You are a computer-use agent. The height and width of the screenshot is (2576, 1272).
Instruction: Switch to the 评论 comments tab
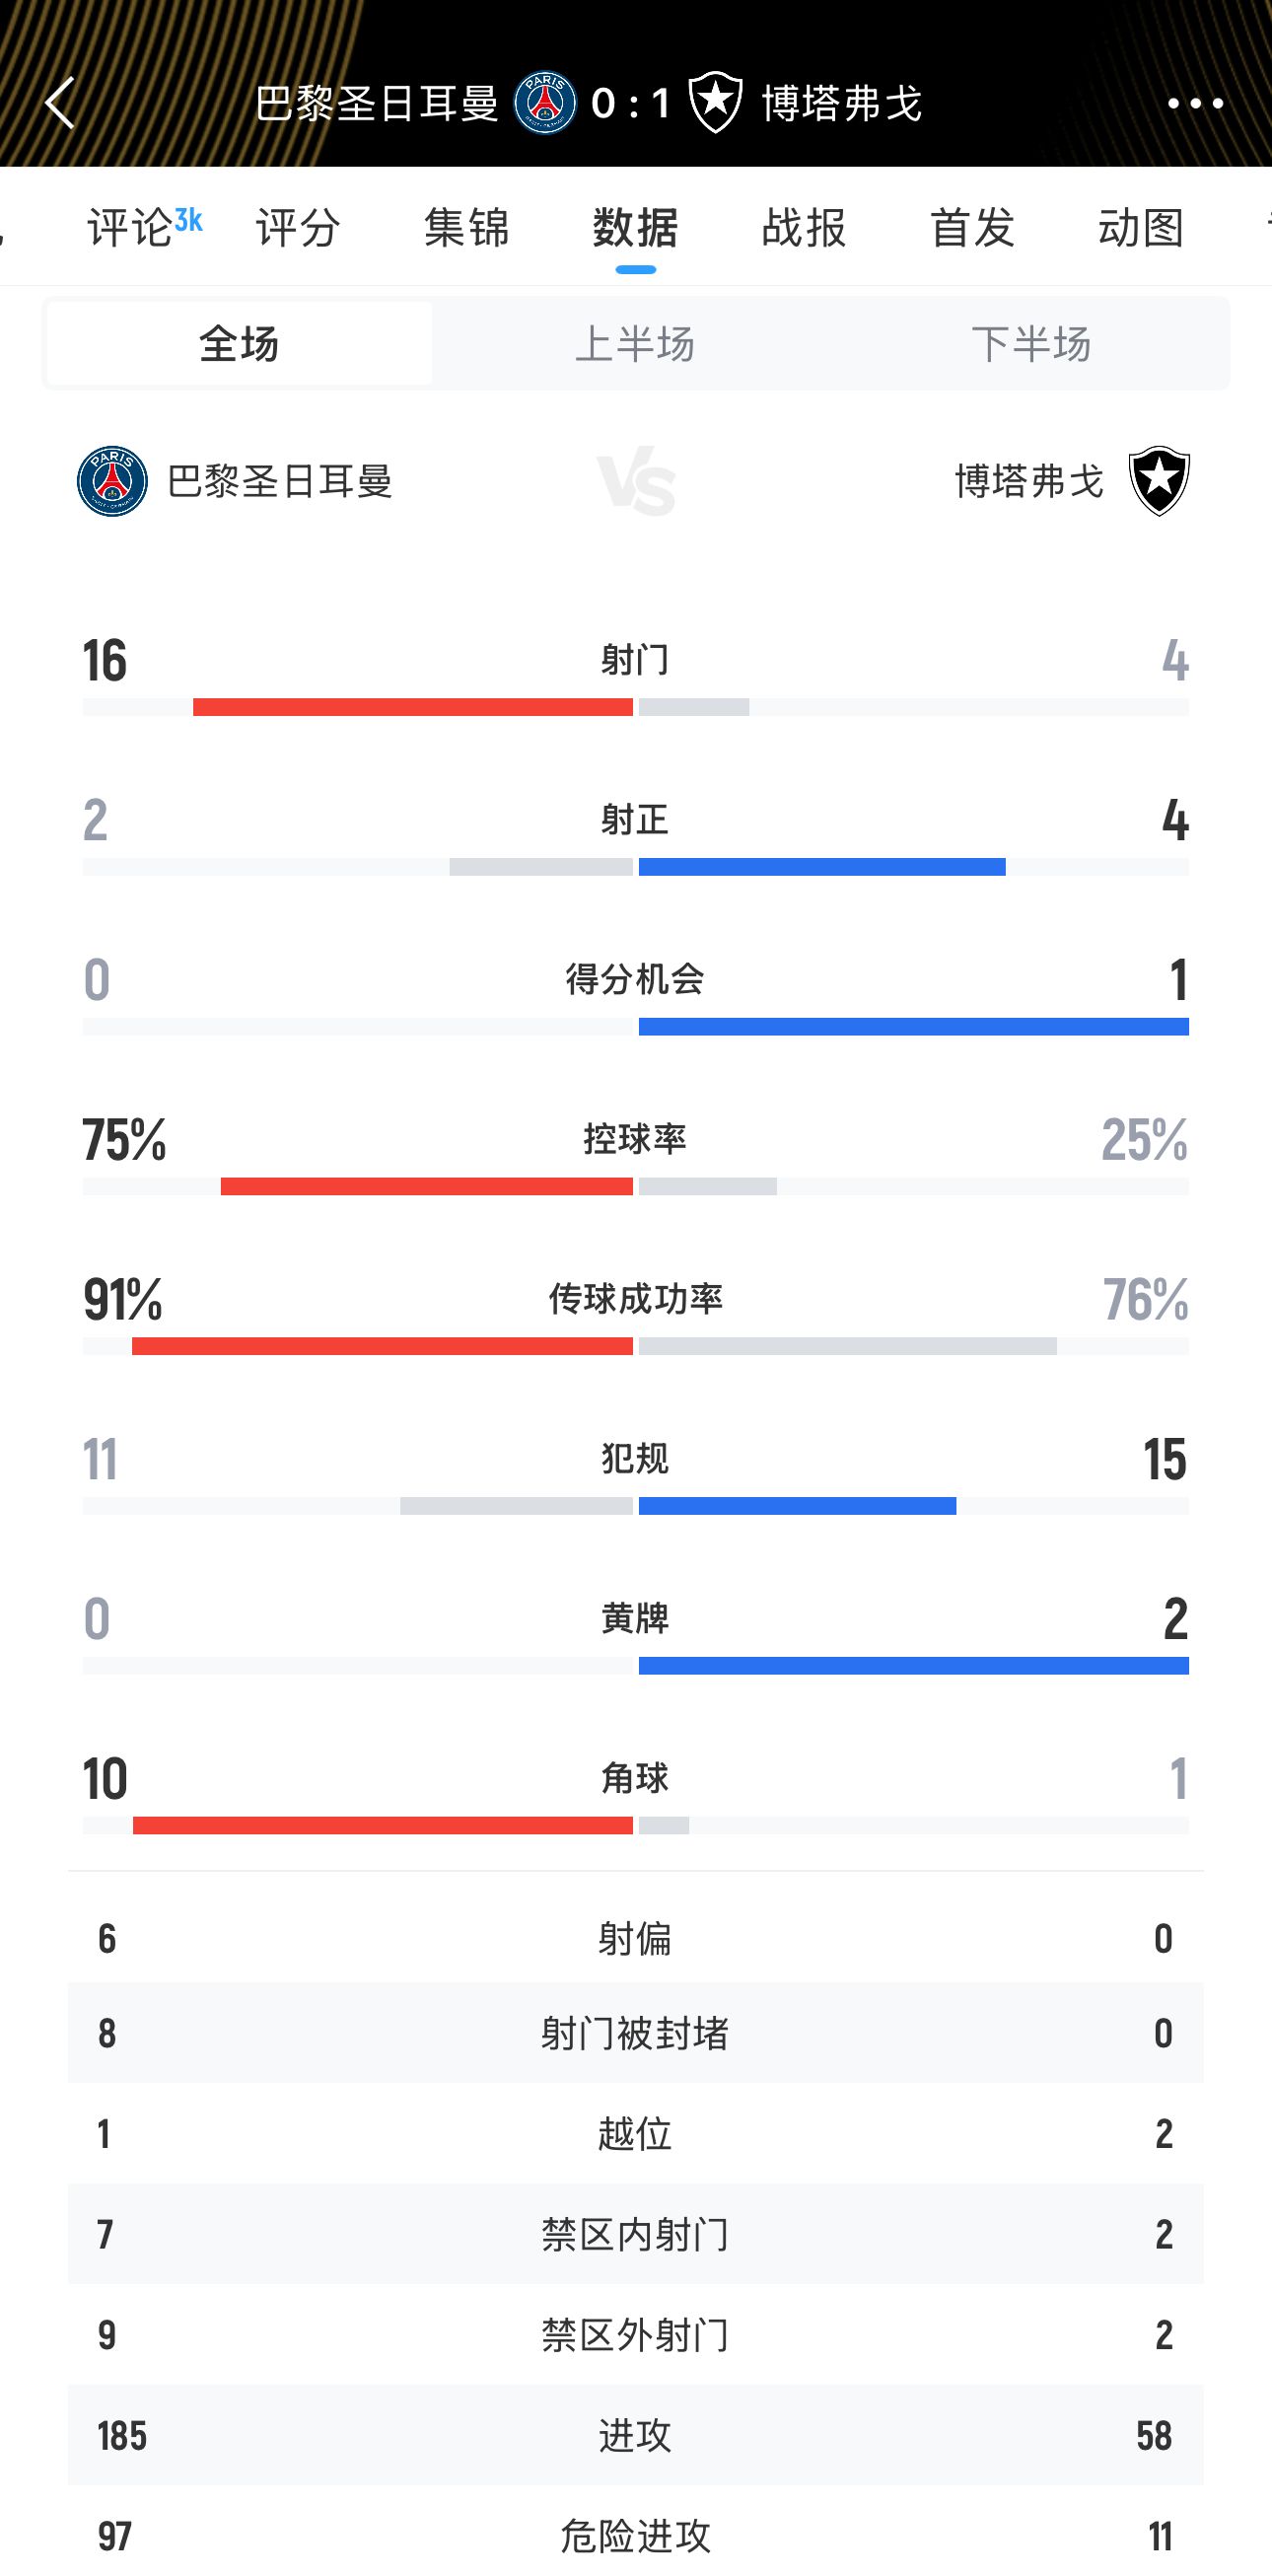[131, 227]
